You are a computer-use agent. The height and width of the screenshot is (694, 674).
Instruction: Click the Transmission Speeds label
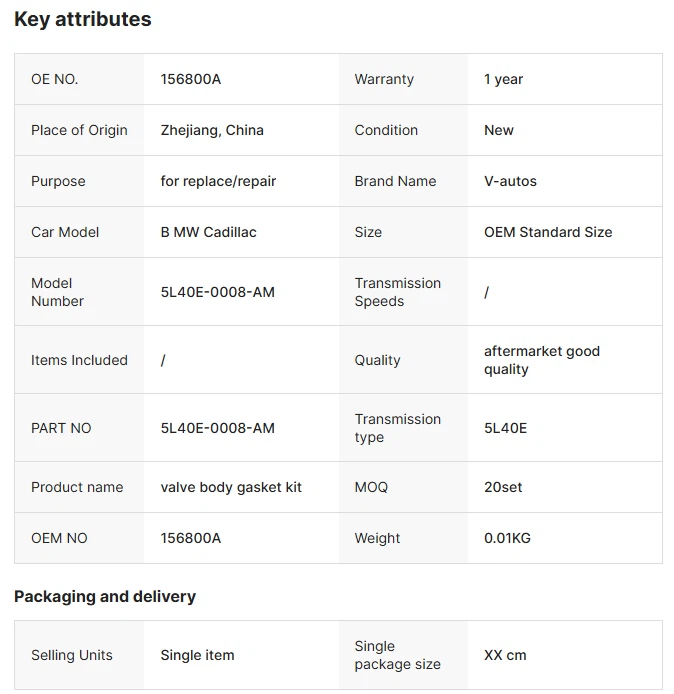[x=397, y=292]
